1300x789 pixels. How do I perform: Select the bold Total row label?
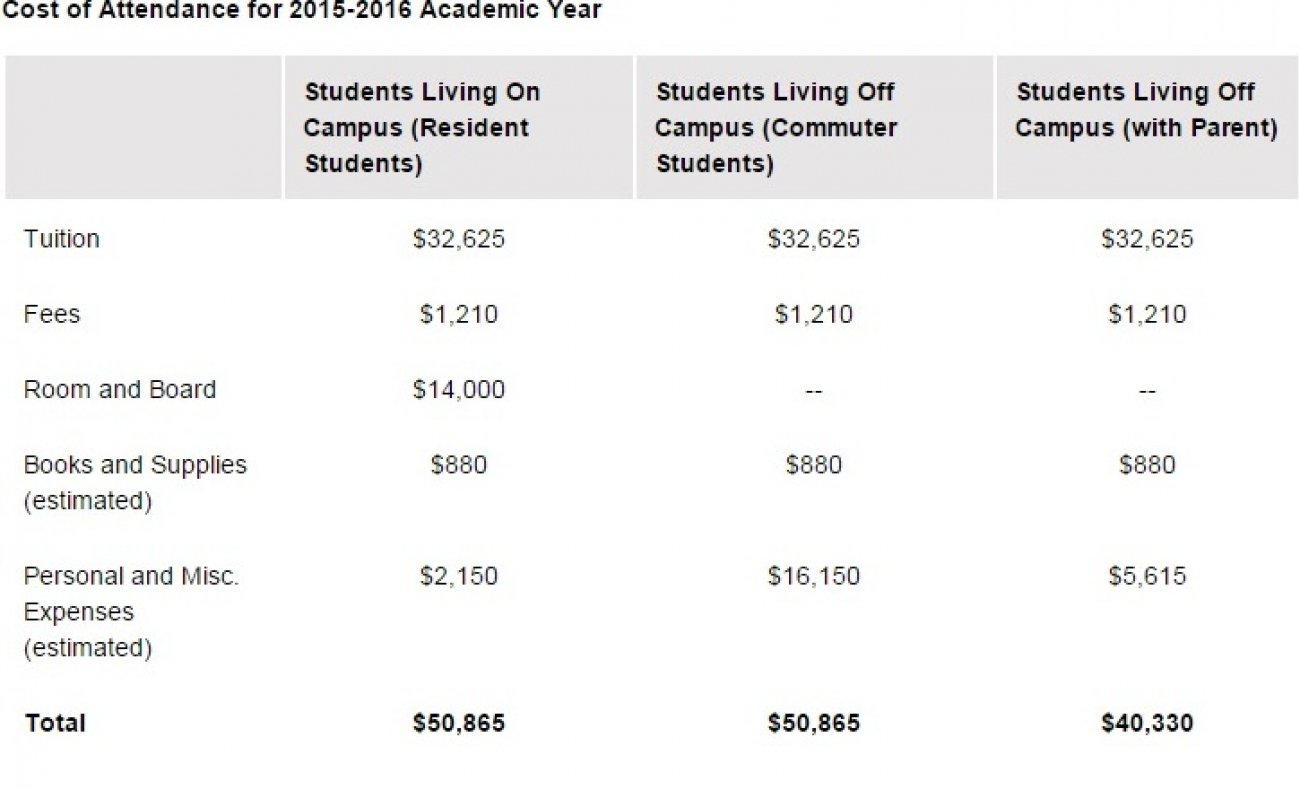(x=56, y=722)
